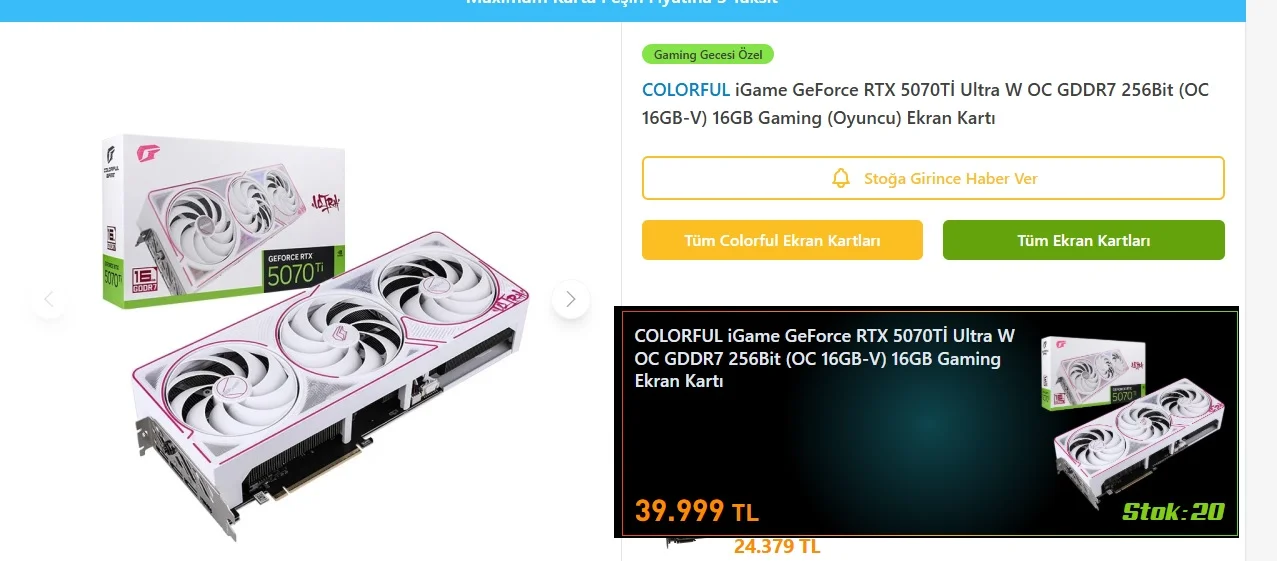
Task: Click the COLORFUL brand link in title
Action: [686, 90]
